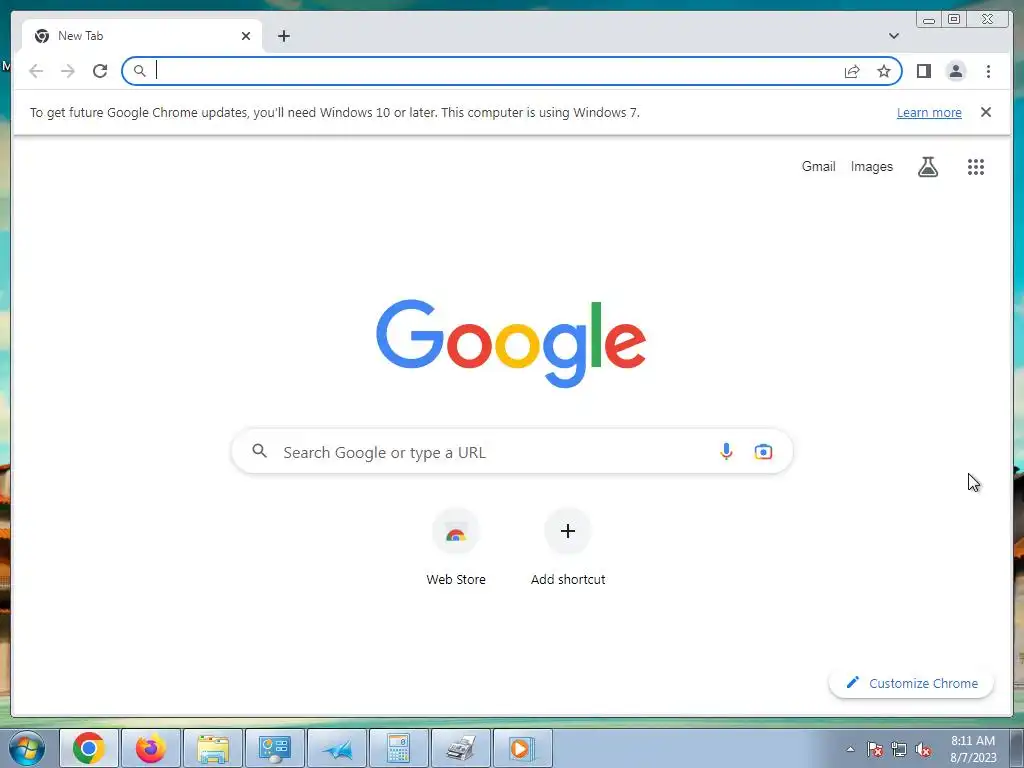
Task: Open the Control Panel taskbar icon
Action: point(275,748)
